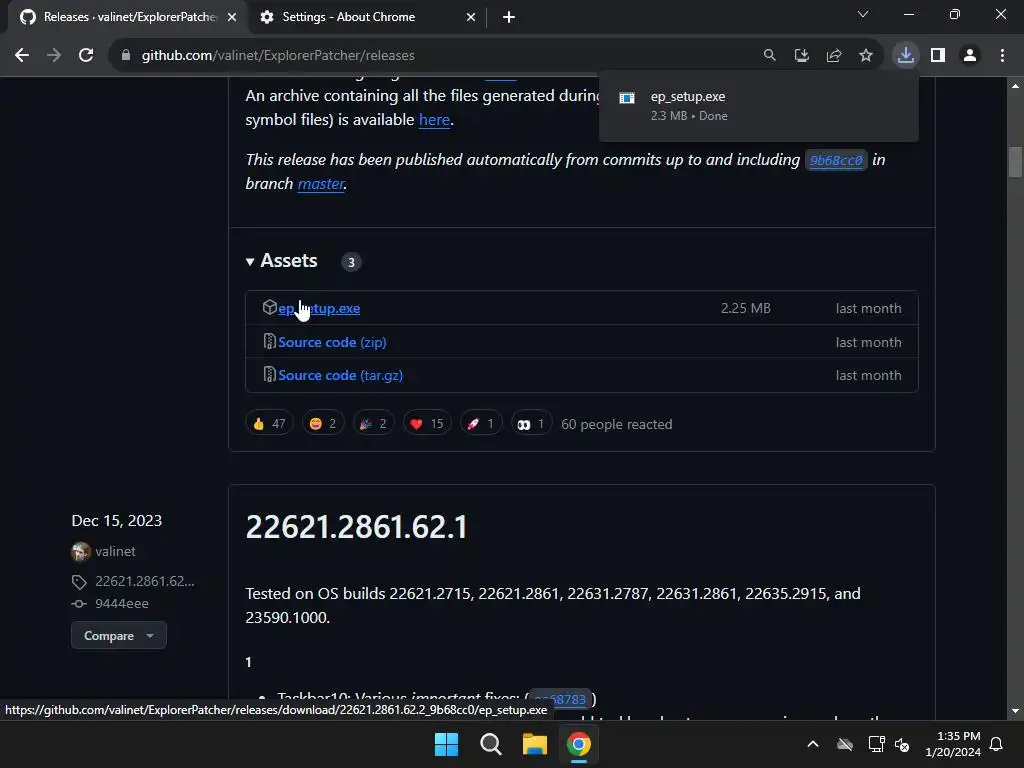Toggle the heart reaction with 15
The height and width of the screenshot is (768, 1024).
coord(426,424)
